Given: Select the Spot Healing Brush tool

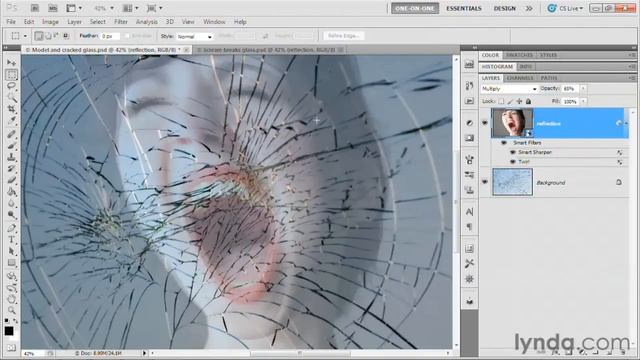Looking at the screenshot, I should [11, 134].
